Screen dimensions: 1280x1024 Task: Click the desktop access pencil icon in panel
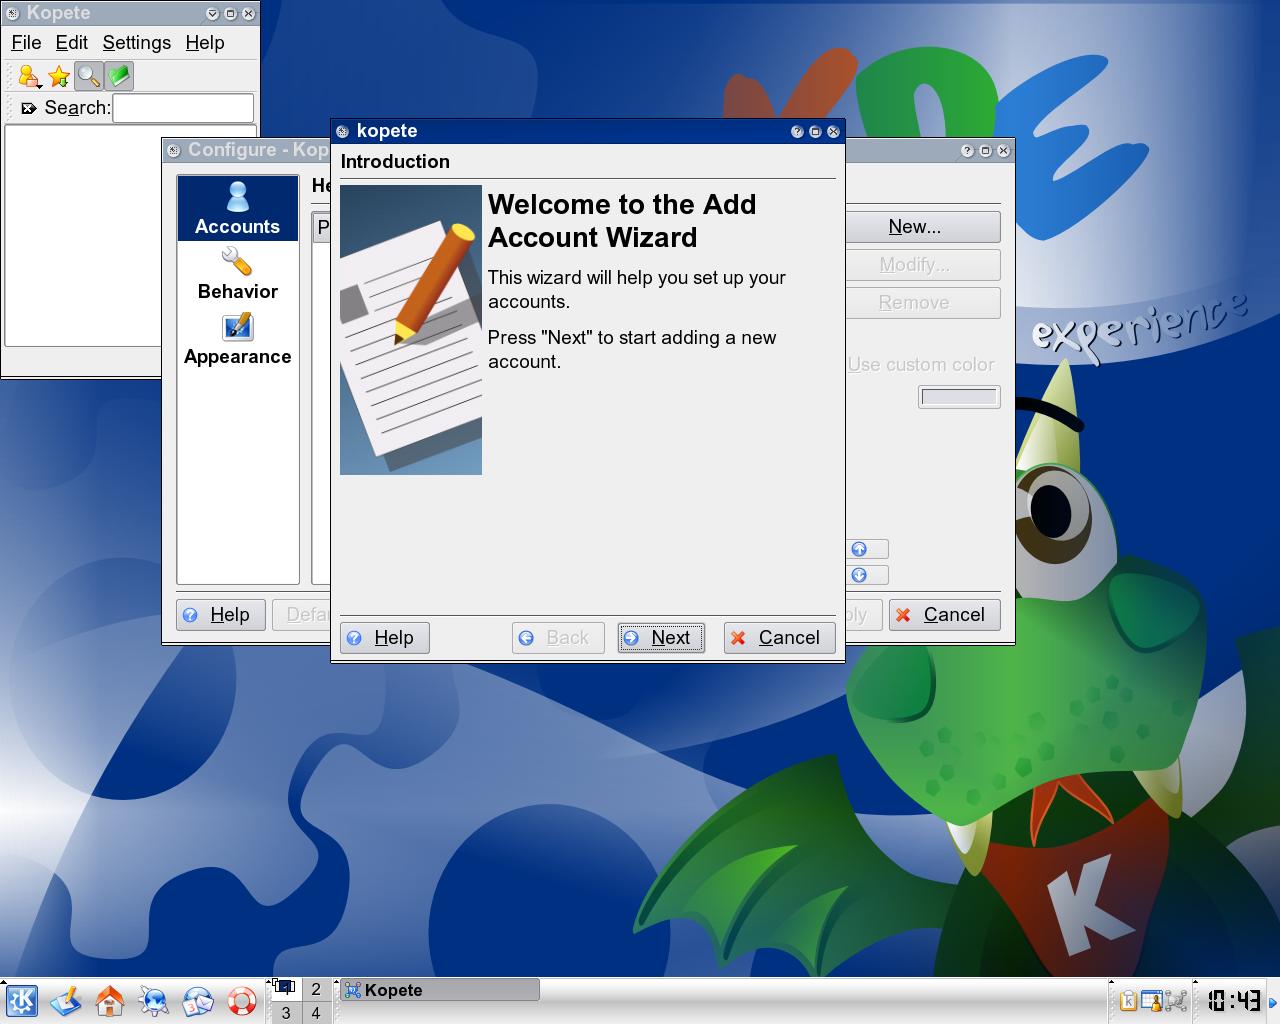[x=66, y=1001]
